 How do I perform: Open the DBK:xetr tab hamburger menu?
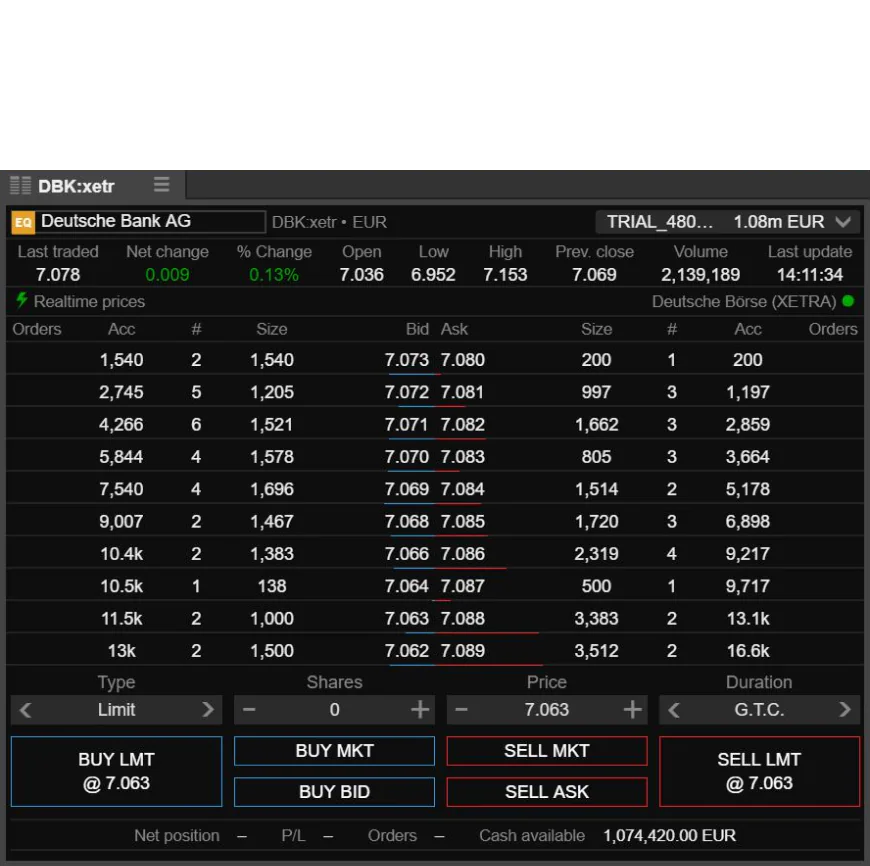click(161, 184)
